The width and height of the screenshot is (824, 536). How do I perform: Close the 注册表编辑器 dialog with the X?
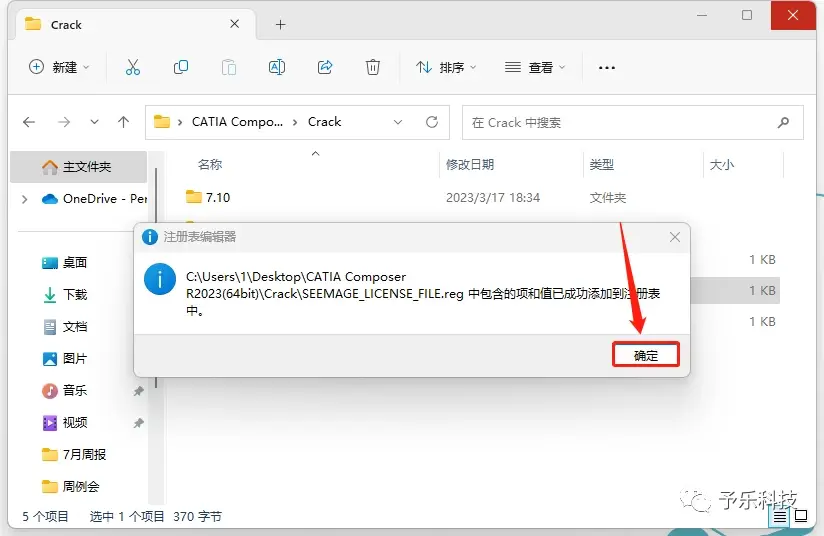coord(675,237)
